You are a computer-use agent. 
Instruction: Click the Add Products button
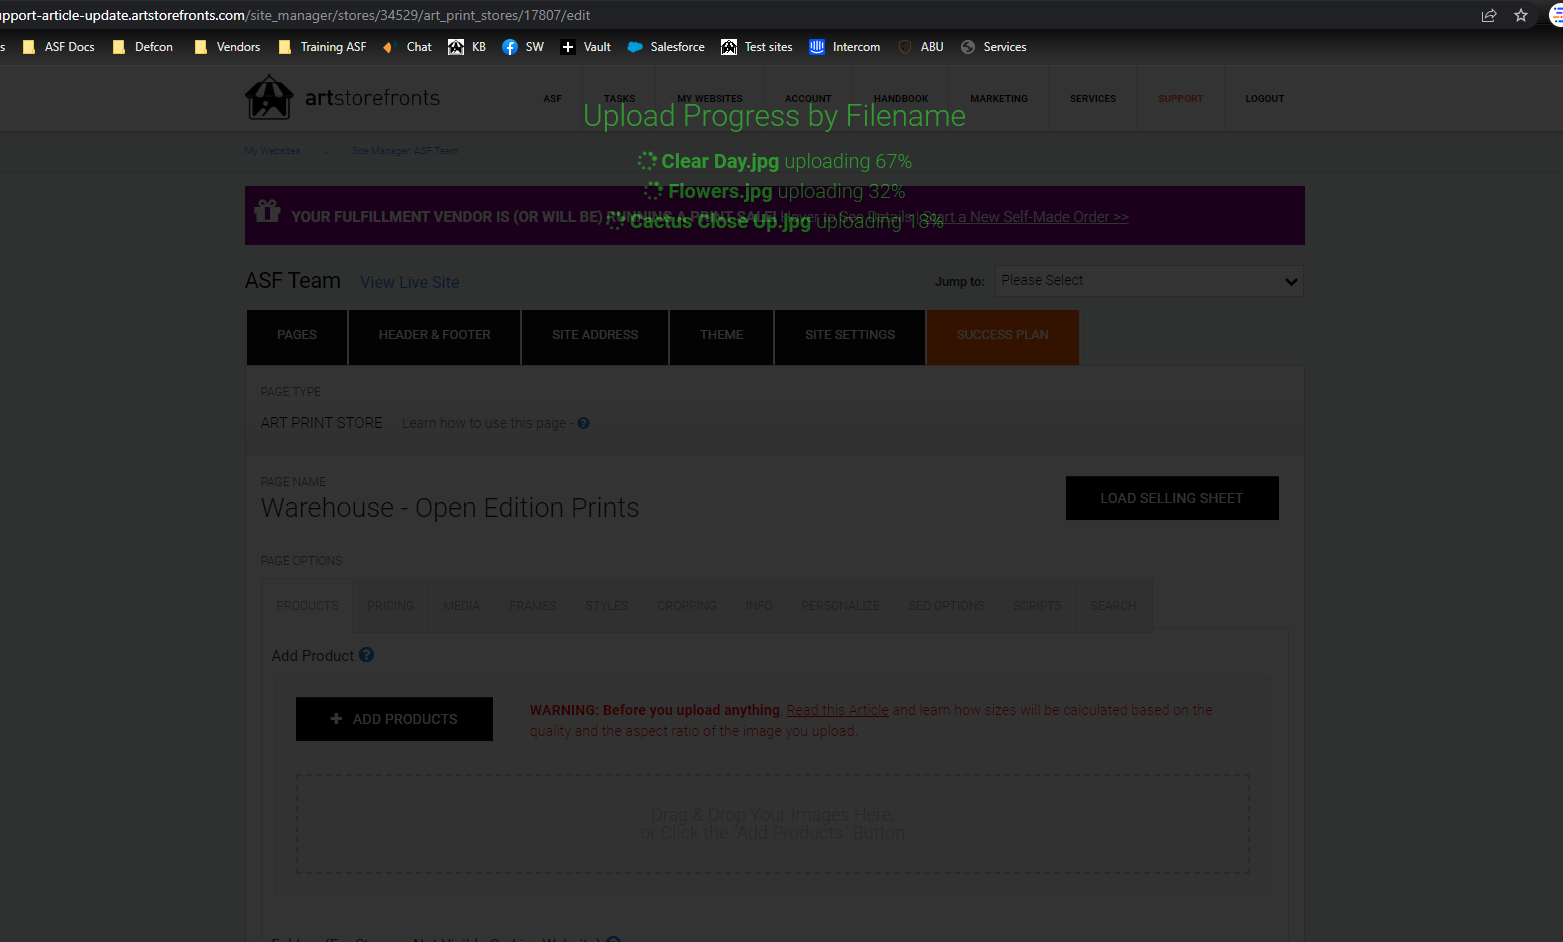394,719
